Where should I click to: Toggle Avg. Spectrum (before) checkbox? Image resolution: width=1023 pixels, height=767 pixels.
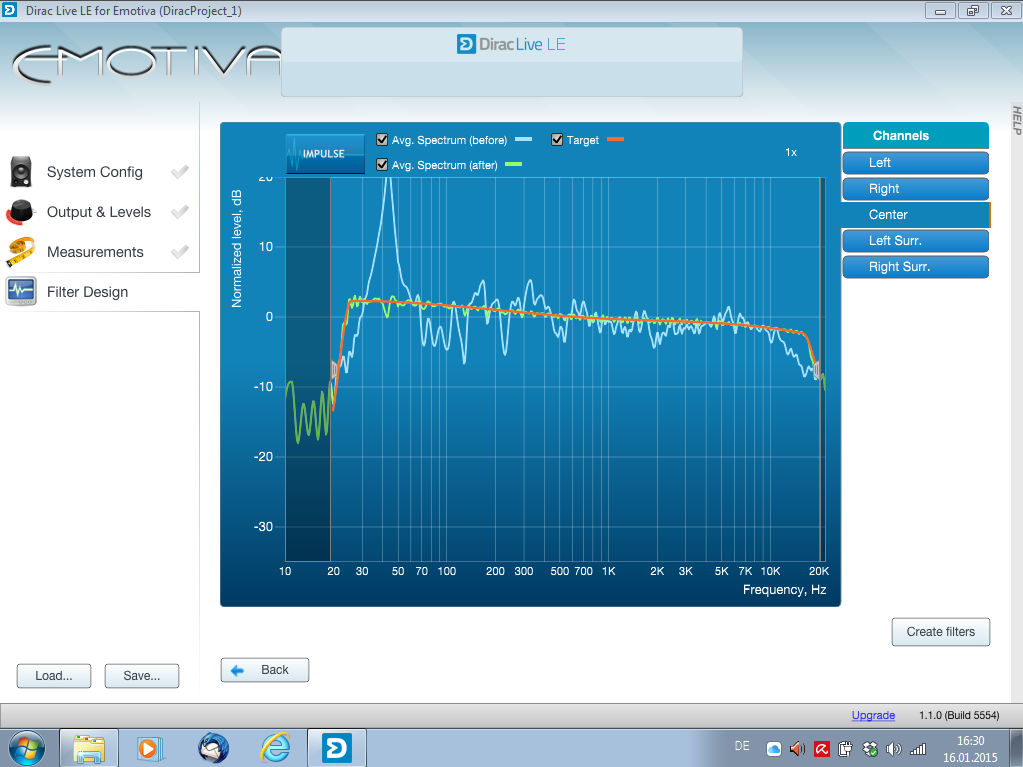pos(382,140)
